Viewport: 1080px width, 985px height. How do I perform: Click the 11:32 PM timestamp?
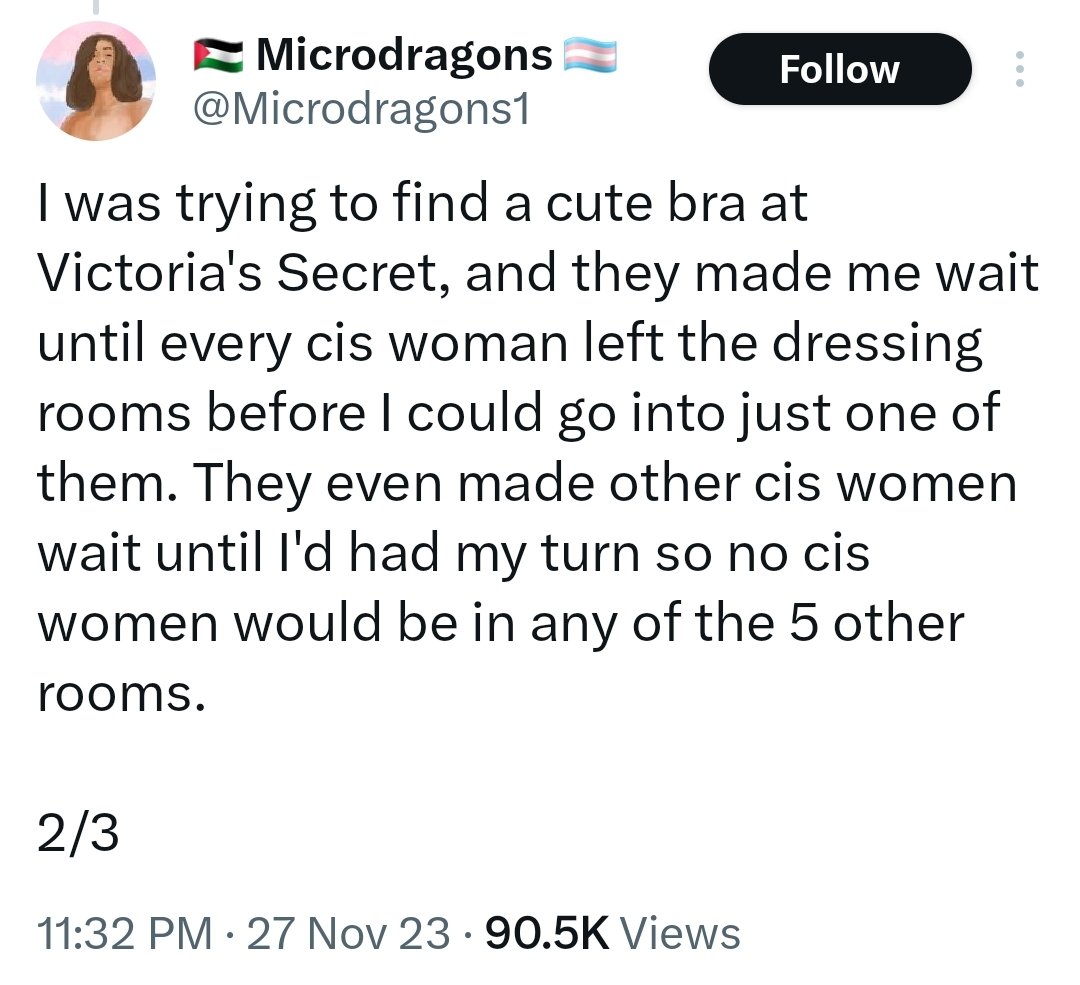[x=125, y=934]
